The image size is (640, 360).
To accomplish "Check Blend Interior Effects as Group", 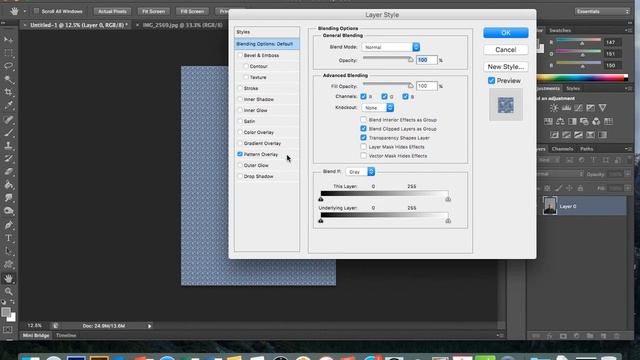I will pyautogui.click(x=363, y=120).
